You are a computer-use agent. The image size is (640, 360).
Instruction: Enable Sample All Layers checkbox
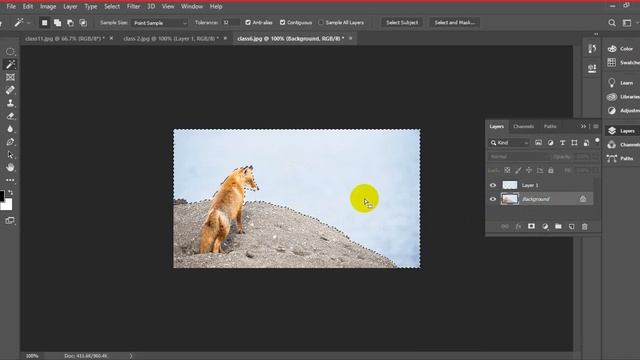[x=321, y=22]
